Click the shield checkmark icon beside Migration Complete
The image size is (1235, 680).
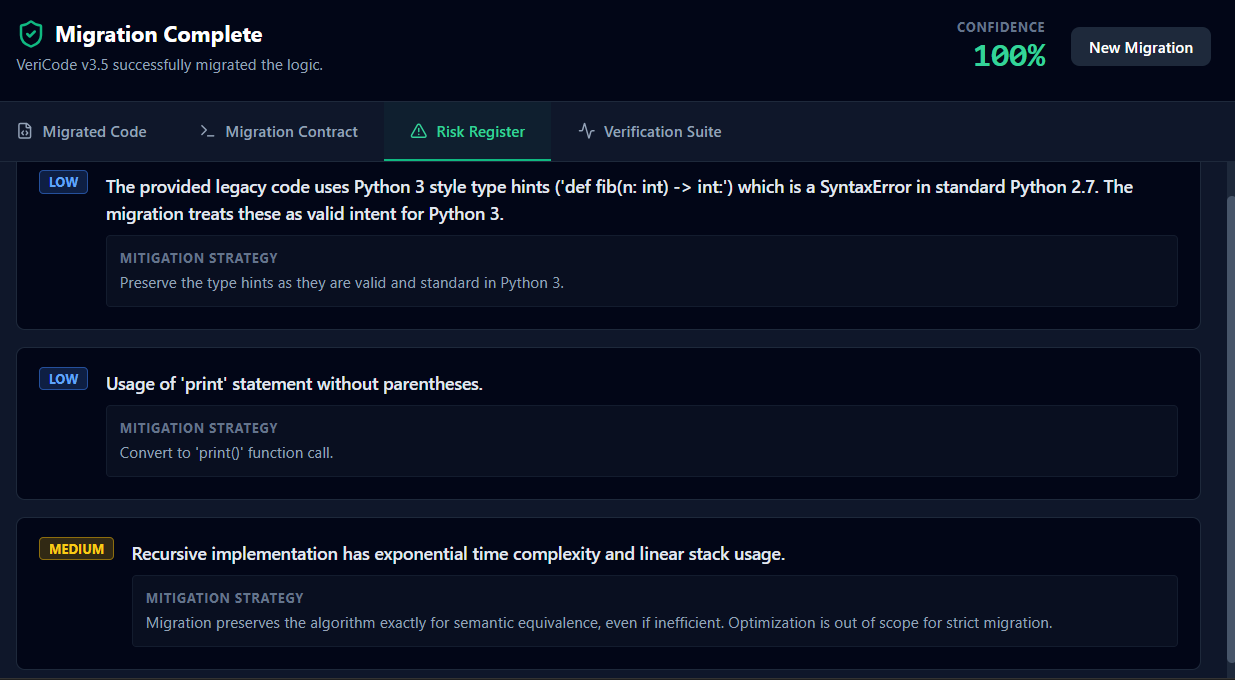31,34
